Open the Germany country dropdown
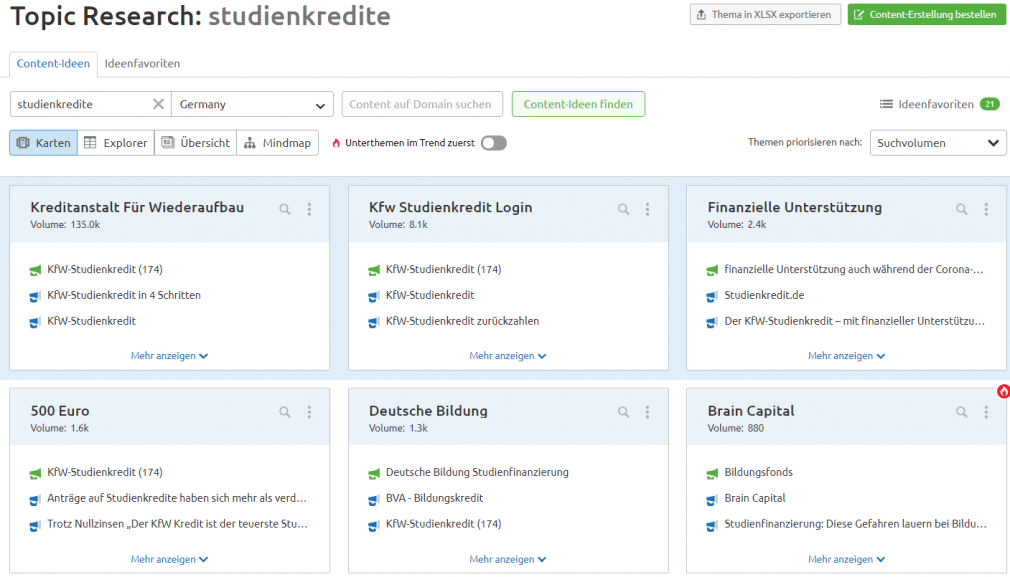This screenshot has height=577, width=1010. [x=252, y=104]
